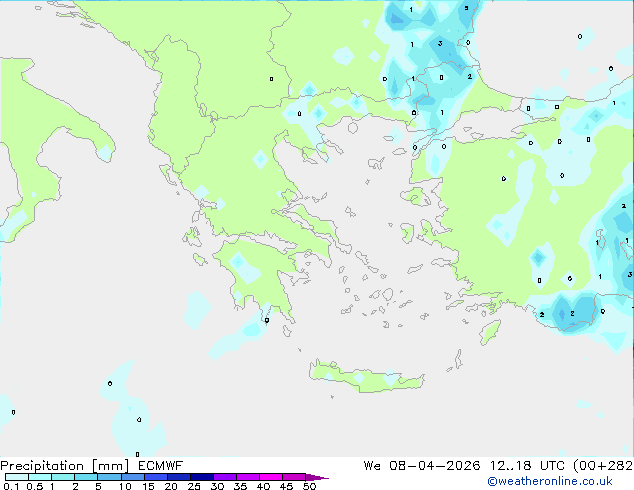Click the island of Rhodes on the map
The image size is (634, 490).
(x=490, y=332)
